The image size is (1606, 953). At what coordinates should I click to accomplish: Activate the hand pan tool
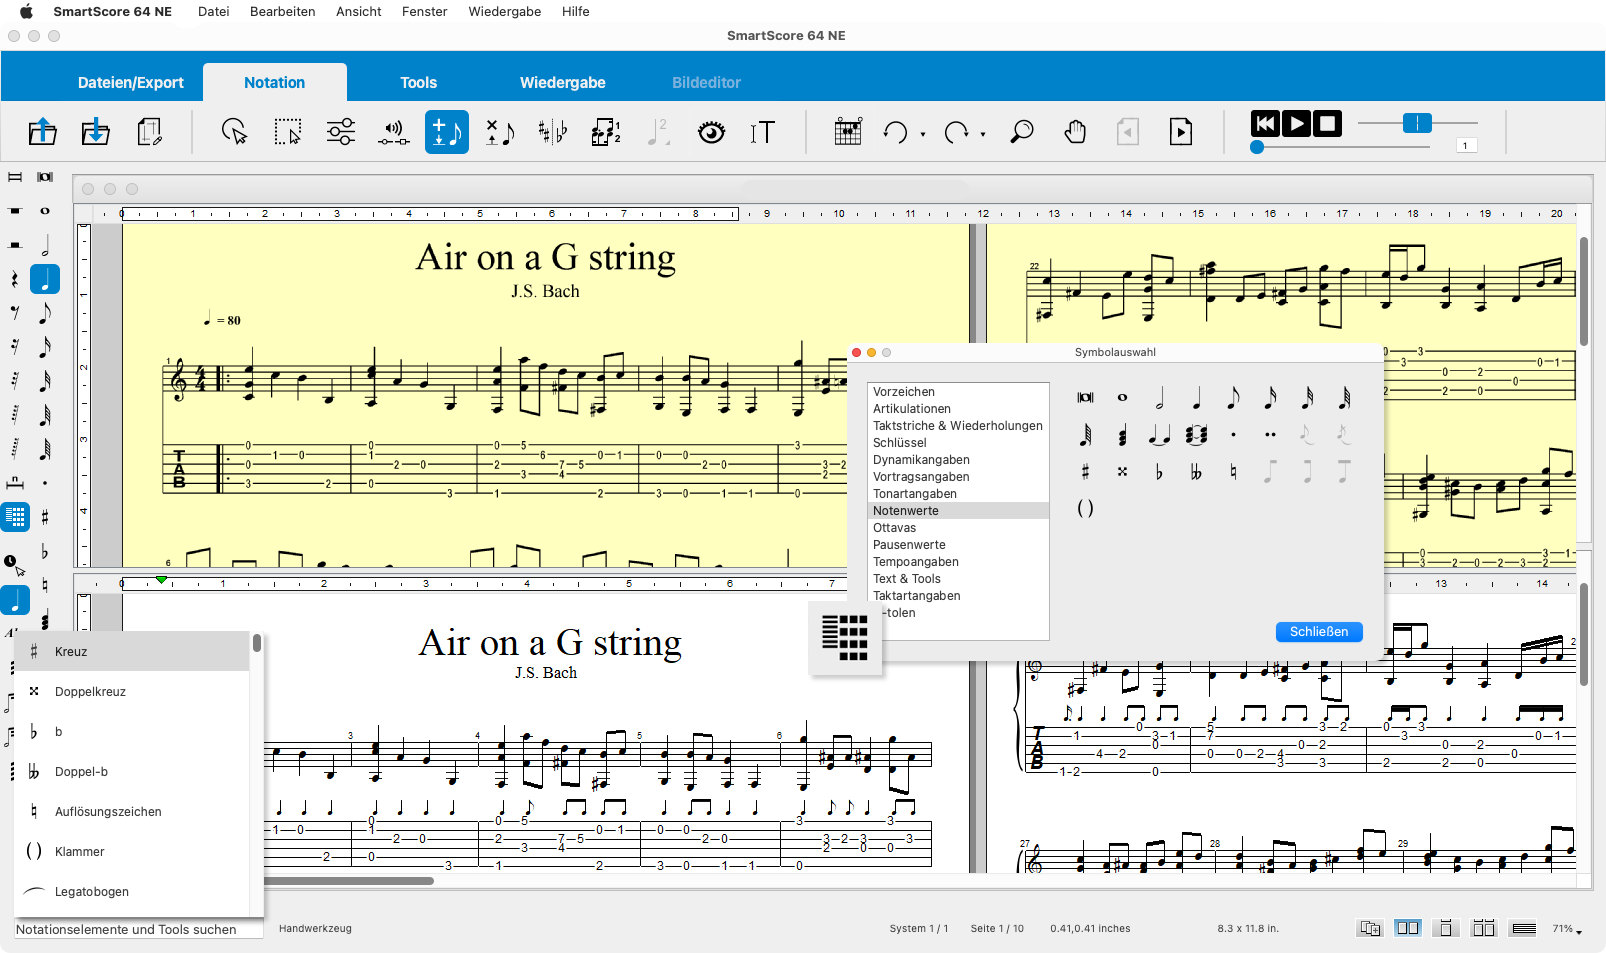coord(1075,132)
